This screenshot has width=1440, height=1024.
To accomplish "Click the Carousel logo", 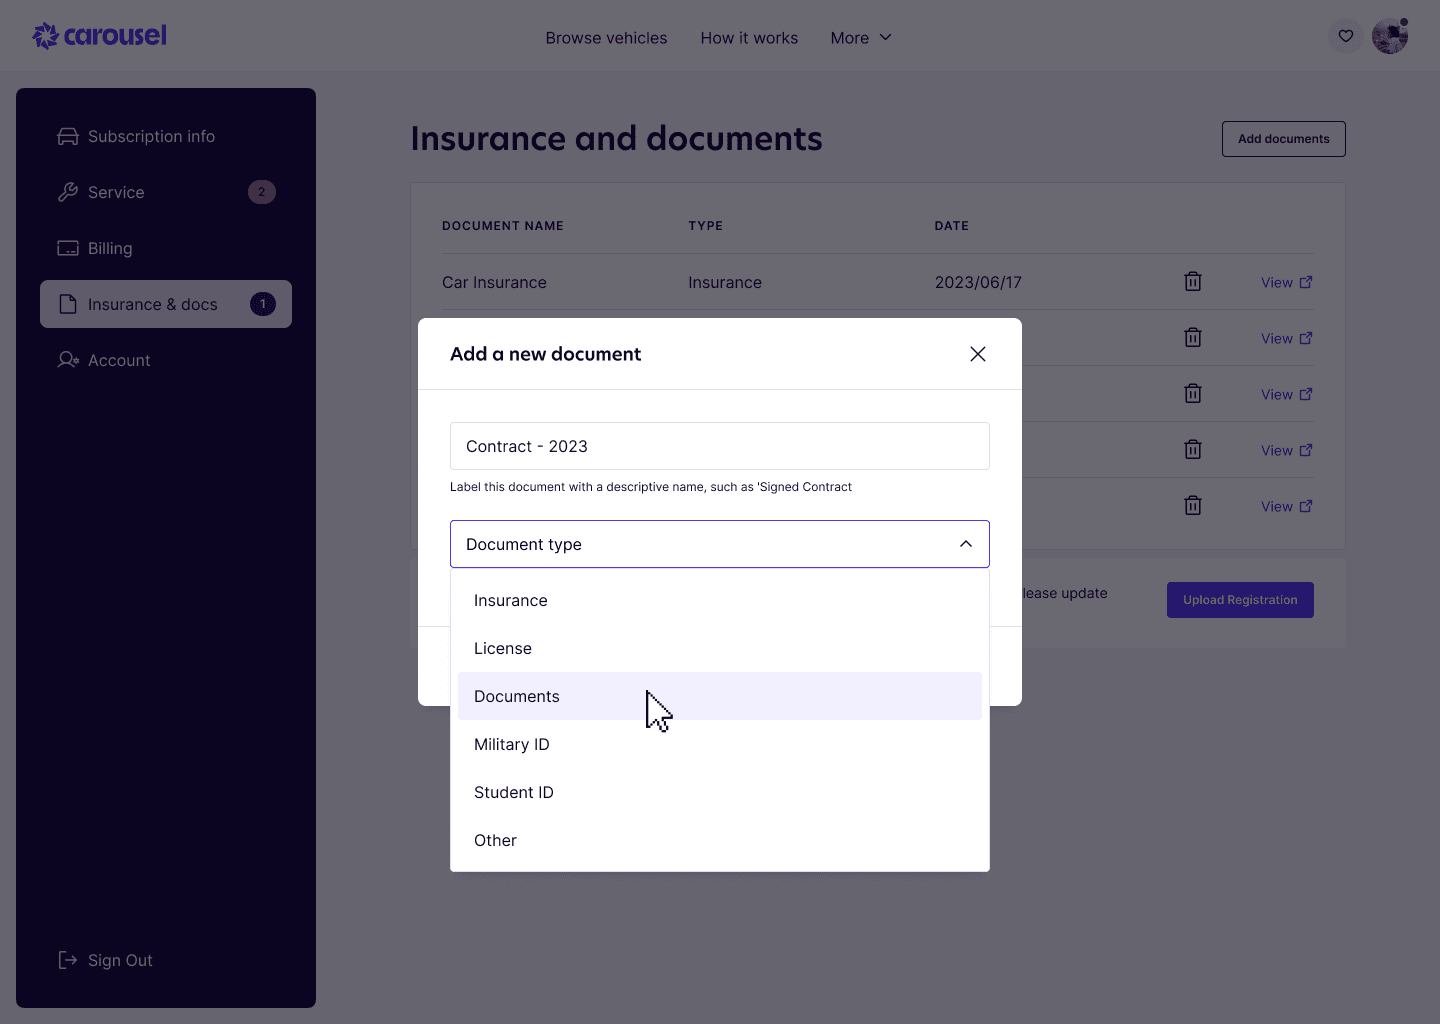I will [100, 36].
